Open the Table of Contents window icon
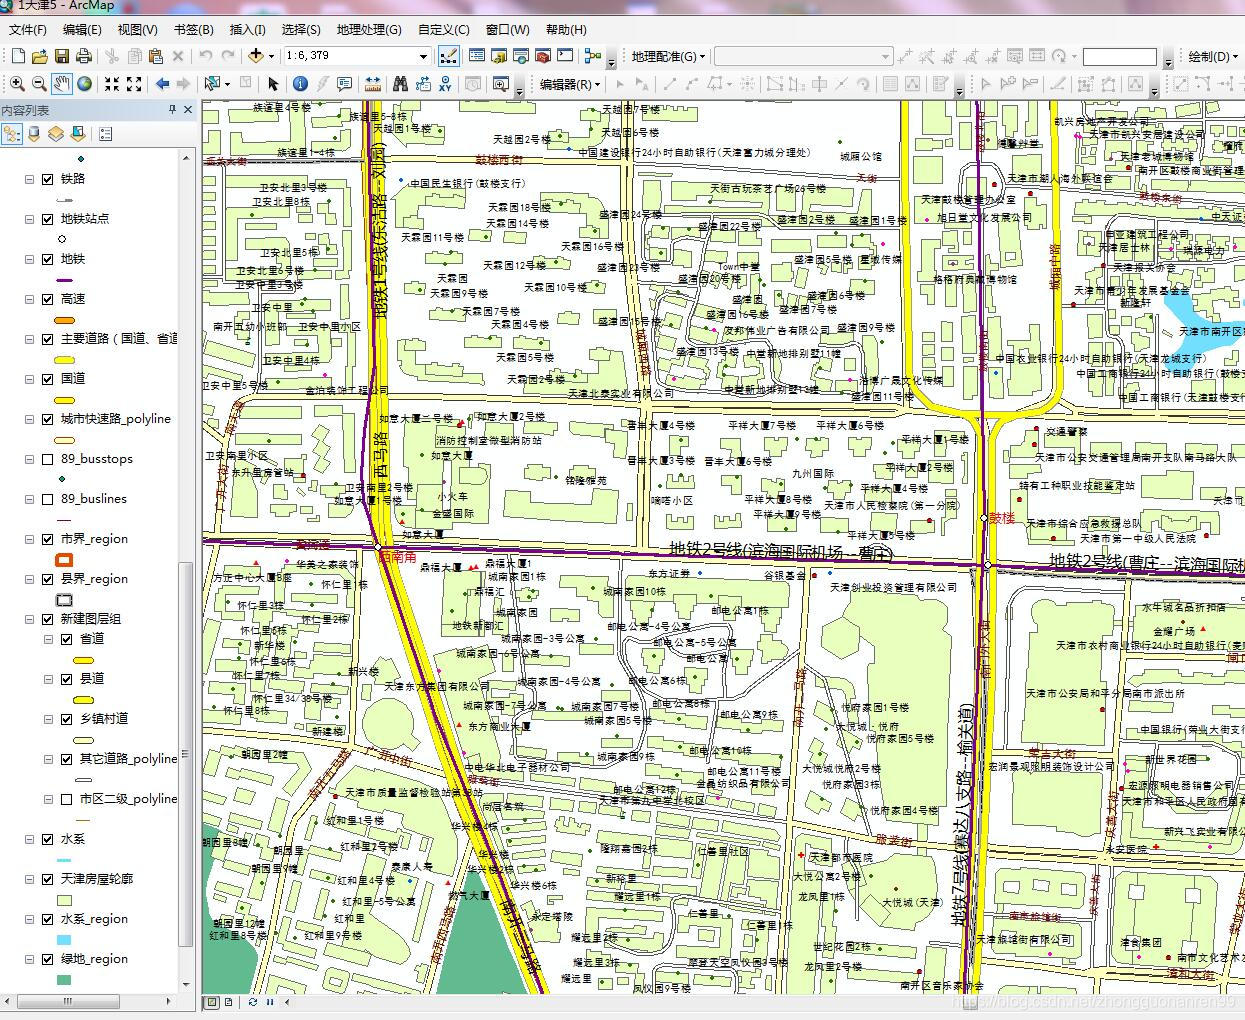 pyautogui.click(x=477, y=56)
